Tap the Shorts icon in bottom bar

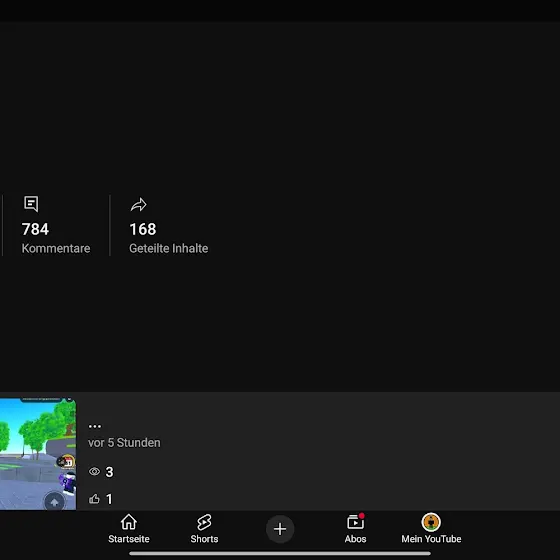[204, 522]
